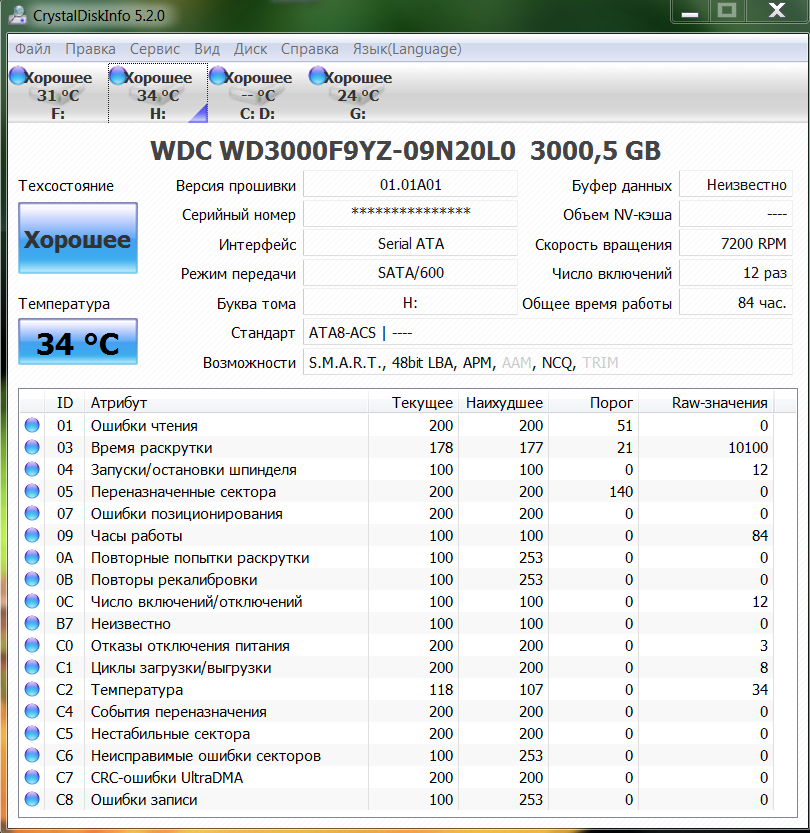Open the Язык(Language) menu
The width and height of the screenshot is (810, 833).
pyautogui.click(x=407, y=49)
